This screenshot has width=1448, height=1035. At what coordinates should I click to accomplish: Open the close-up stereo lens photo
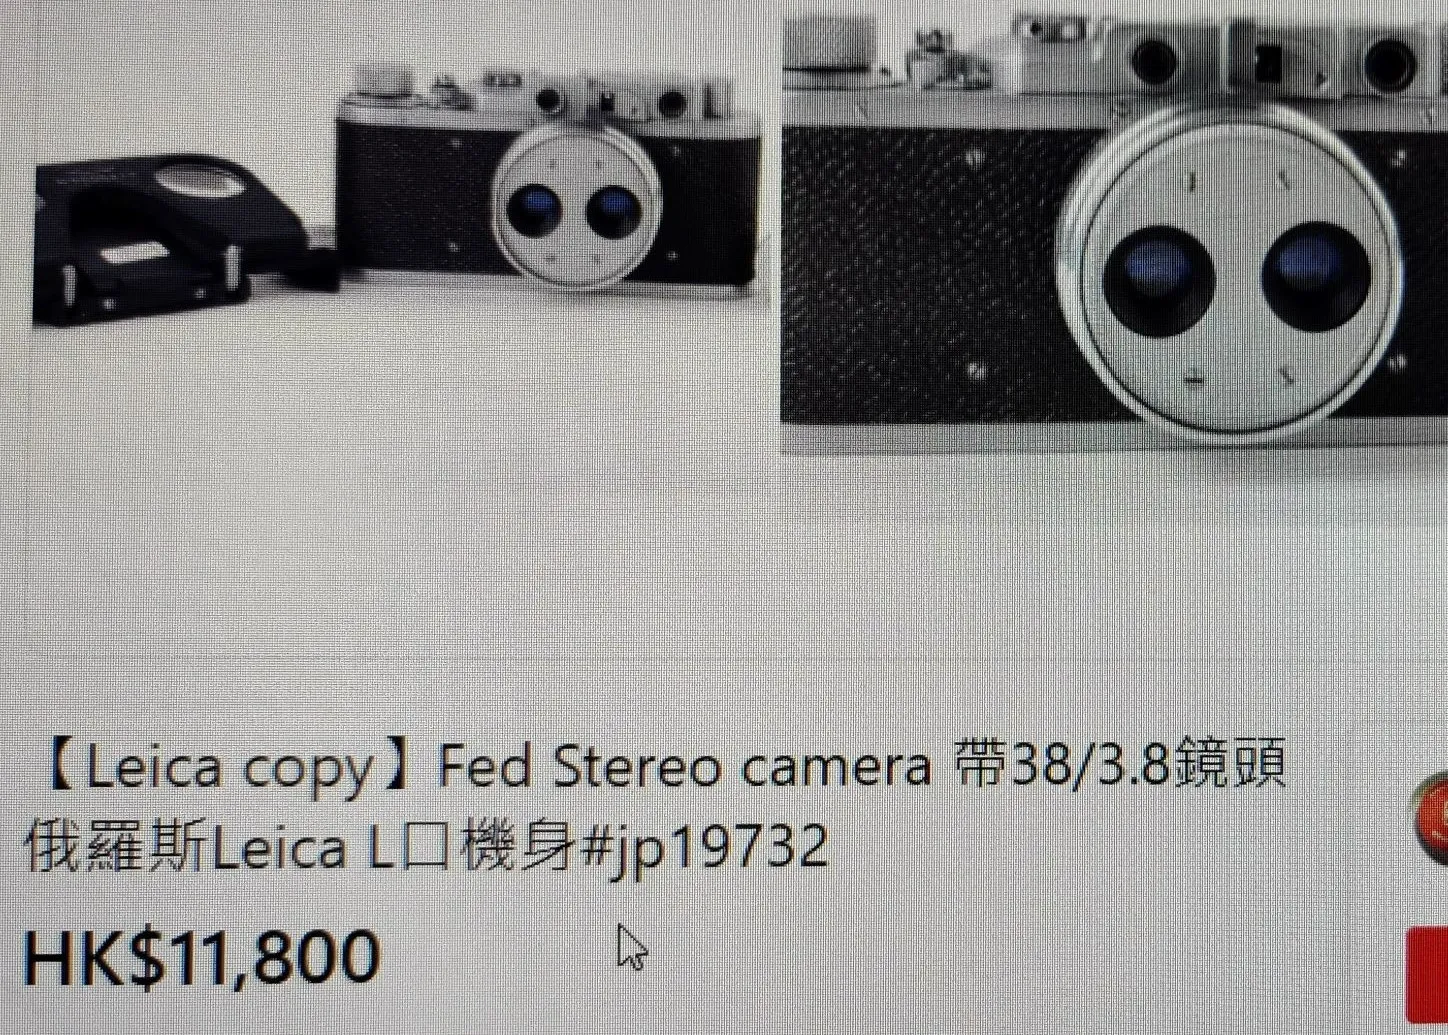pyautogui.click(x=1114, y=228)
